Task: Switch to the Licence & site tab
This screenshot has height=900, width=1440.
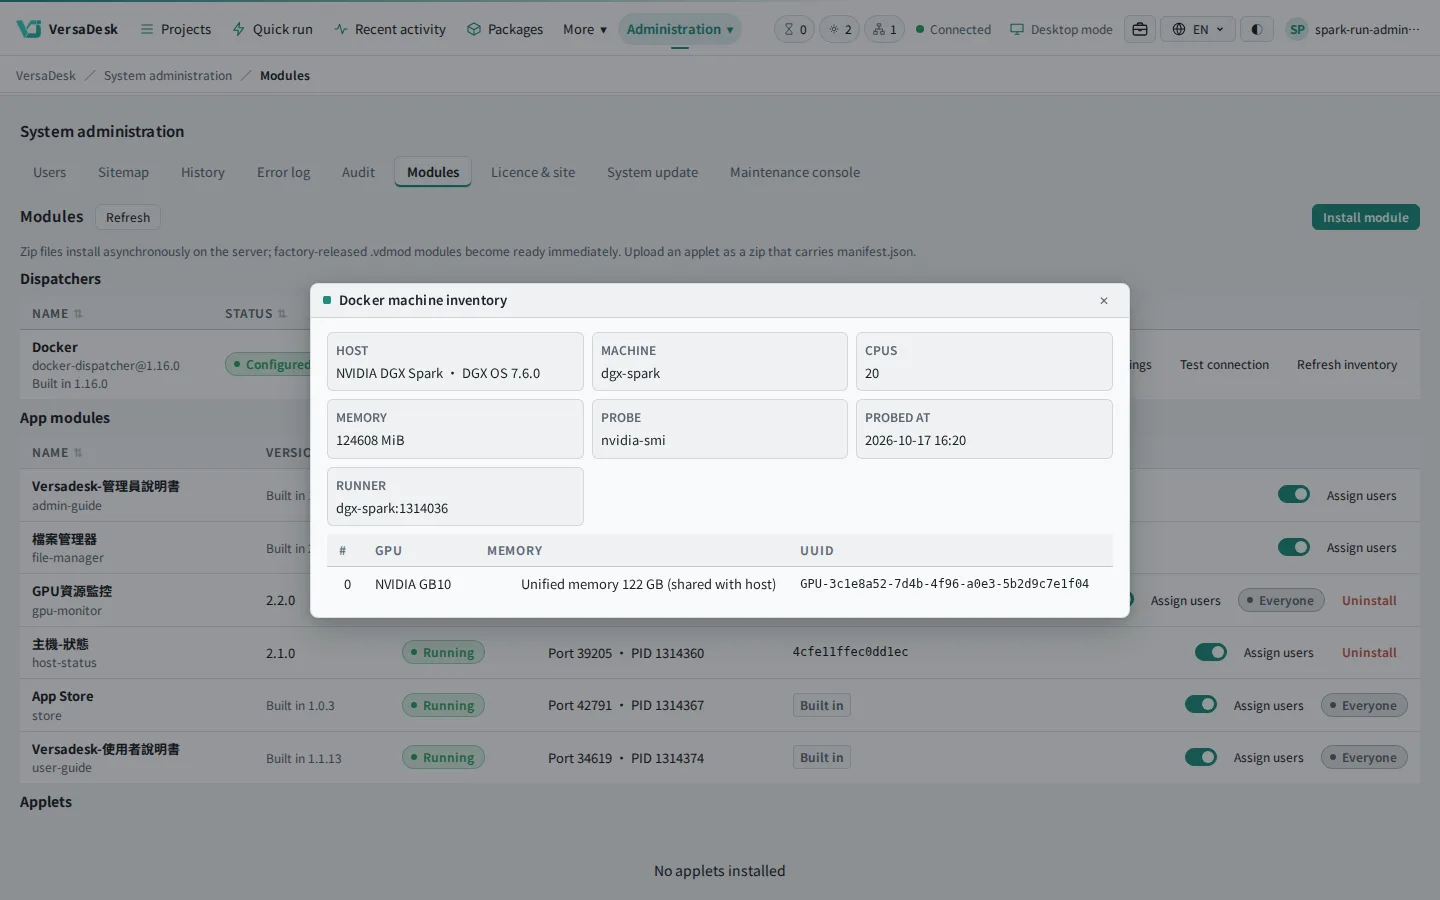Action: (533, 172)
